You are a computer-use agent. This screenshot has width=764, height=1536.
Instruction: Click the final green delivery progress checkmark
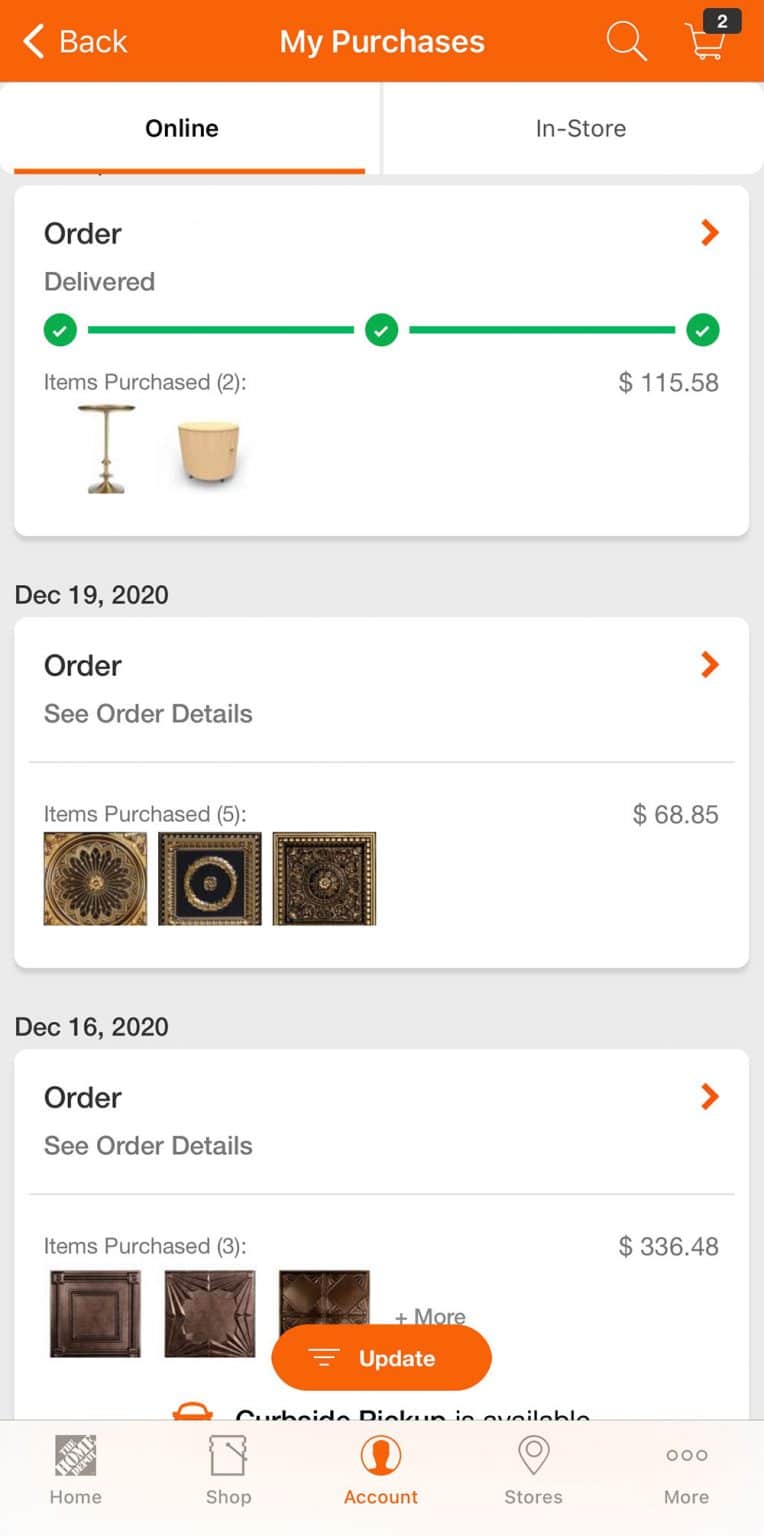pos(702,329)
